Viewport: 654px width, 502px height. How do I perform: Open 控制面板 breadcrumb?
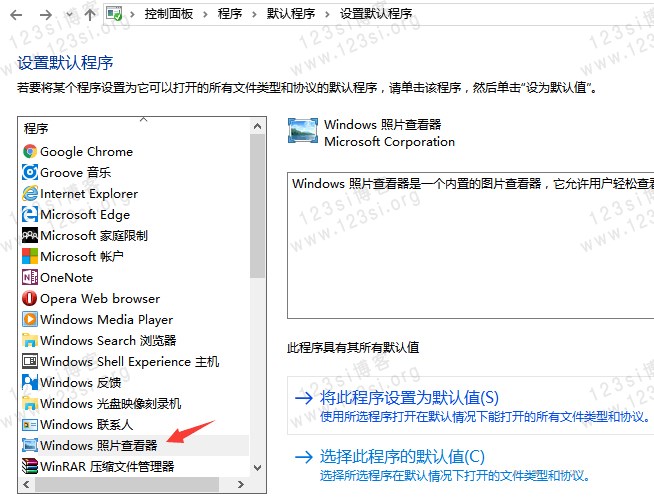click(169, 14)
